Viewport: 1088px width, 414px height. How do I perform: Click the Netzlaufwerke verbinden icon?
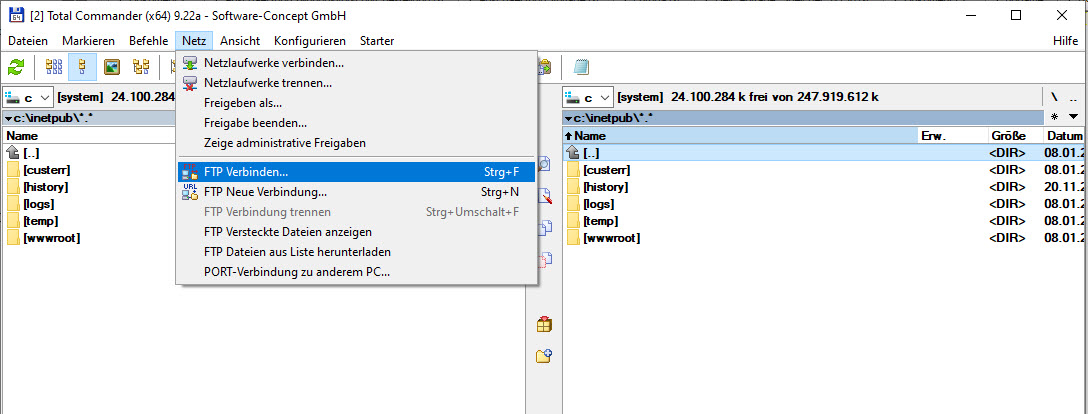(190, 63)
